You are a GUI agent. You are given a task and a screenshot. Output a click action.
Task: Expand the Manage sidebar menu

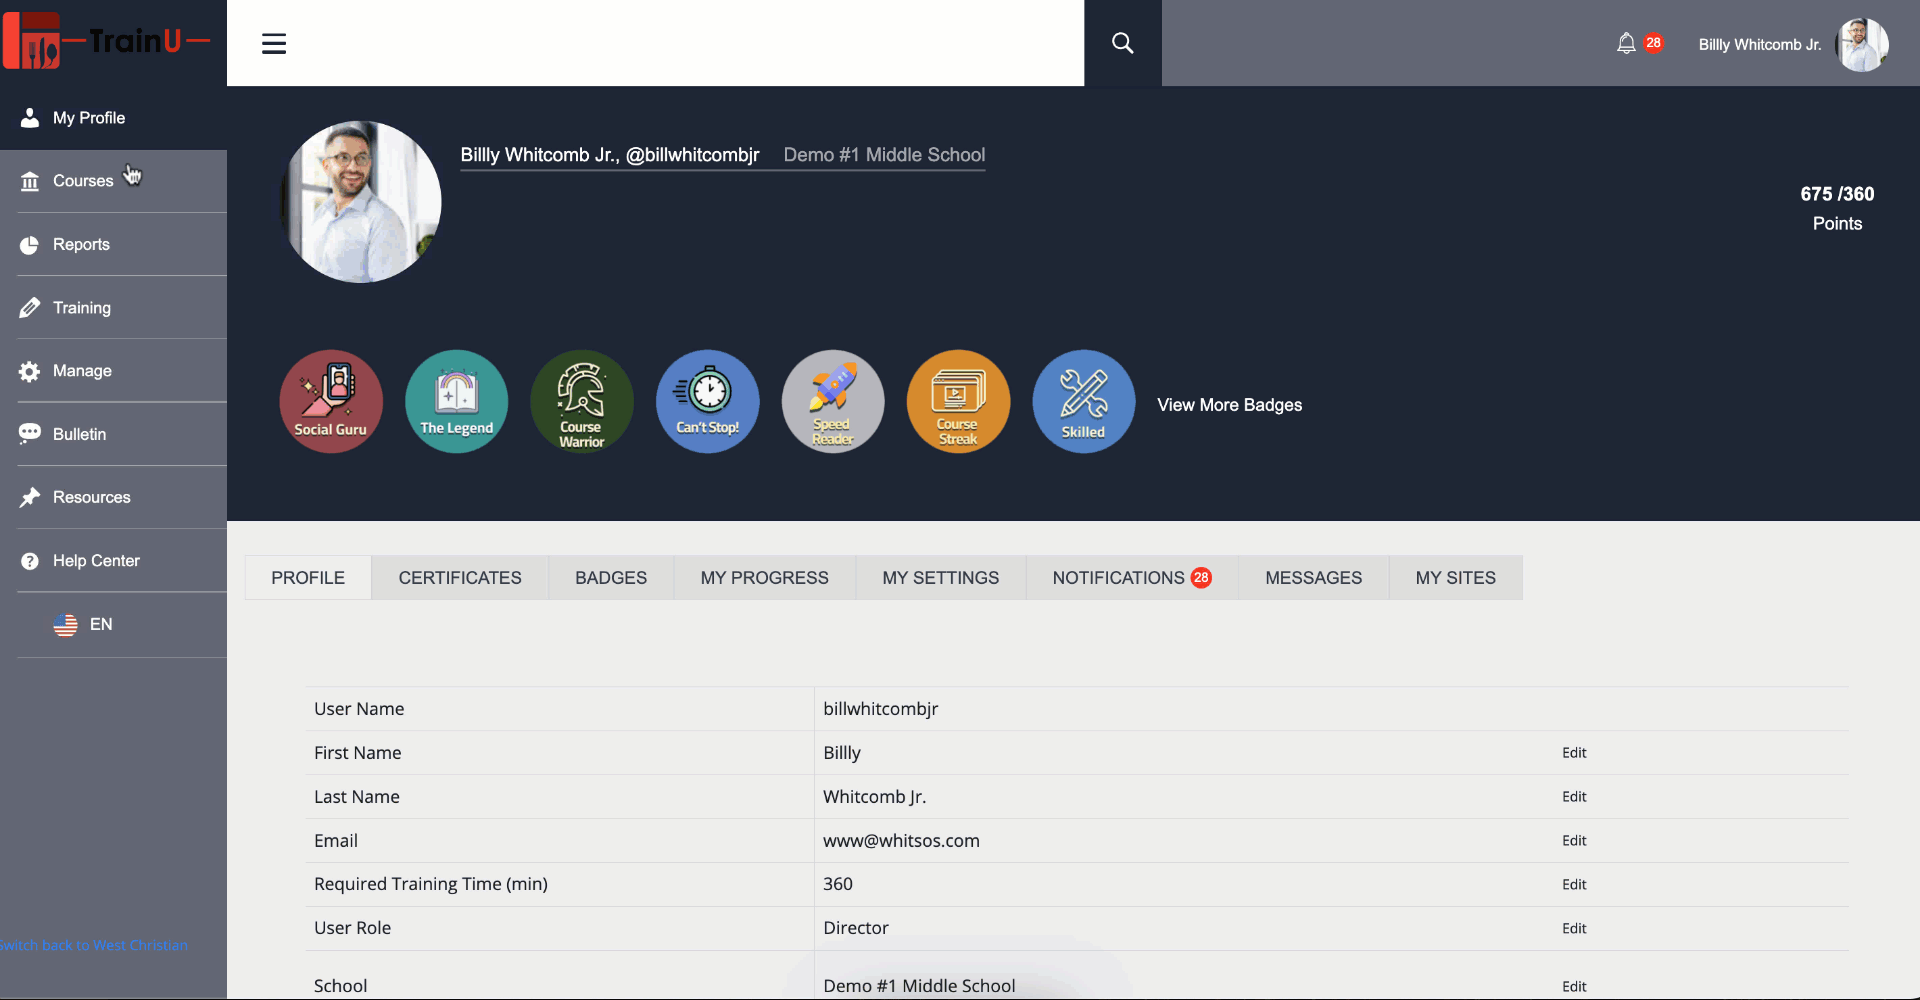[x=82, y=371]
